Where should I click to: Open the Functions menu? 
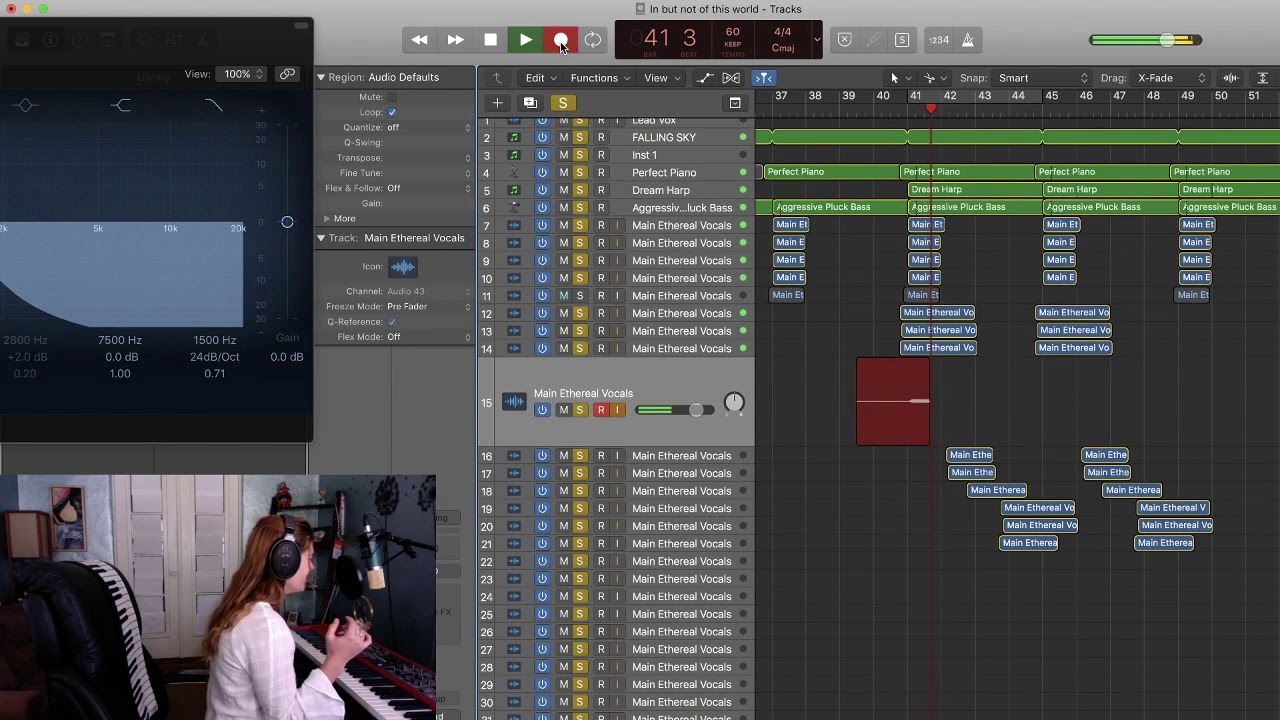pos(600,78)
